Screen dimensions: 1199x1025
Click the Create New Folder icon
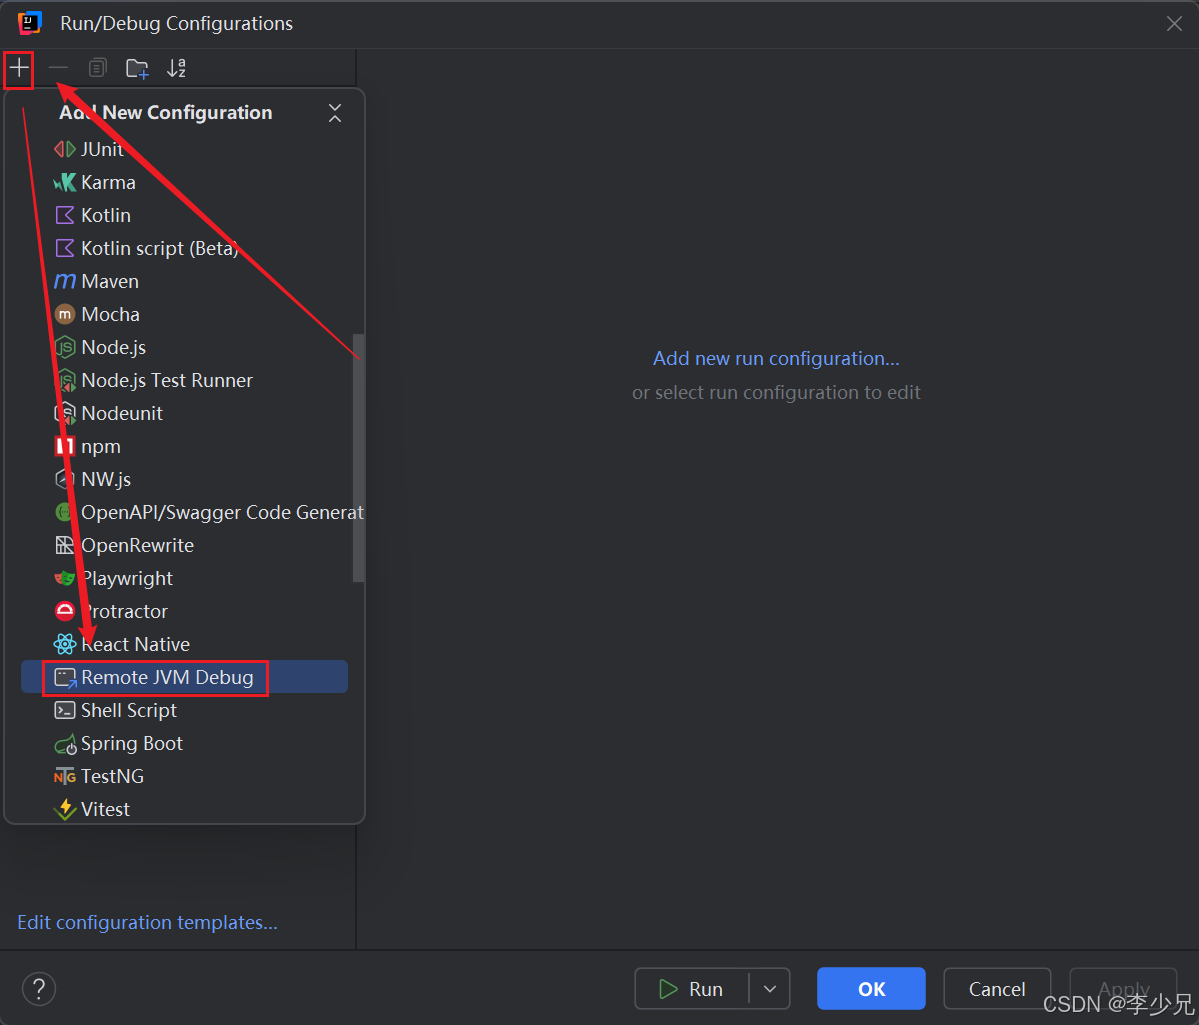coord(137,68)
